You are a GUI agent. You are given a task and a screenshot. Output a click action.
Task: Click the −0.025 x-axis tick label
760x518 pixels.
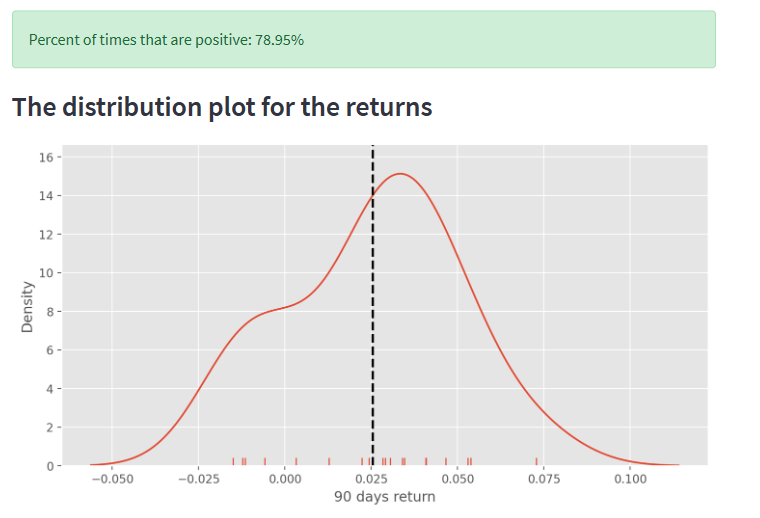(199, 479)
